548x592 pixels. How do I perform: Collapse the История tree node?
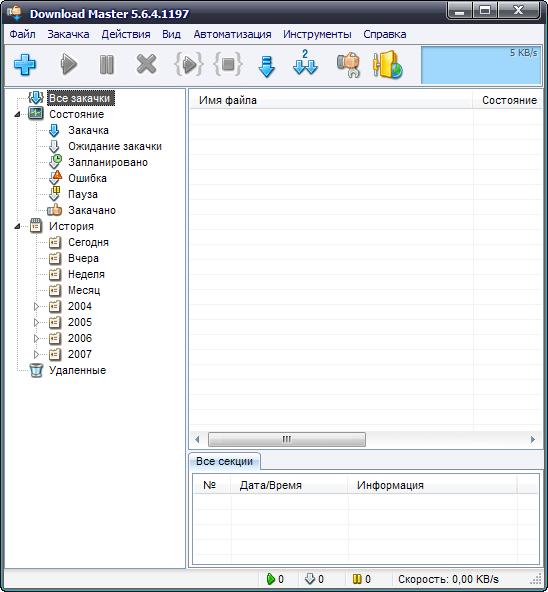click(17, 227)
